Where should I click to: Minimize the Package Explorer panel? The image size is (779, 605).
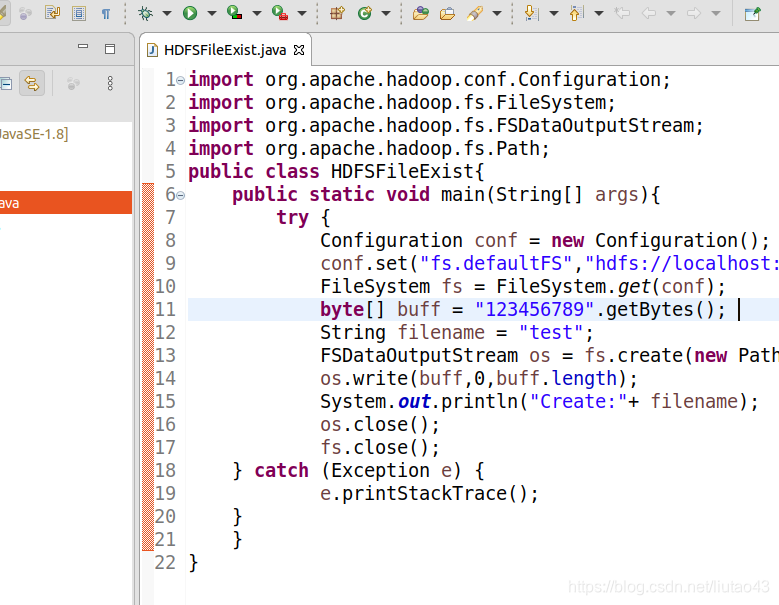pos(83,47)
